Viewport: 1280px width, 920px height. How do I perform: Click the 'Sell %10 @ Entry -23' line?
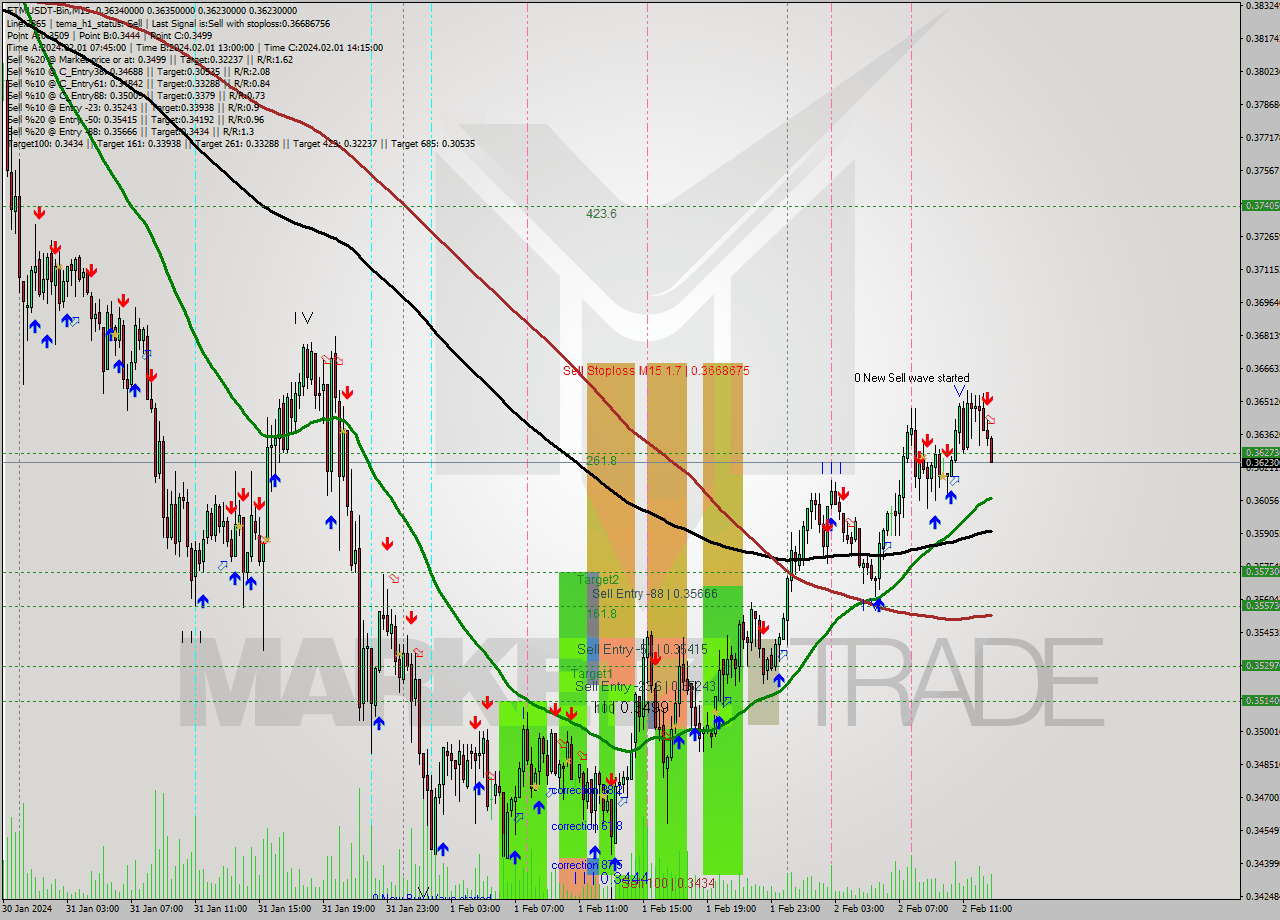(x=133, y=107)
